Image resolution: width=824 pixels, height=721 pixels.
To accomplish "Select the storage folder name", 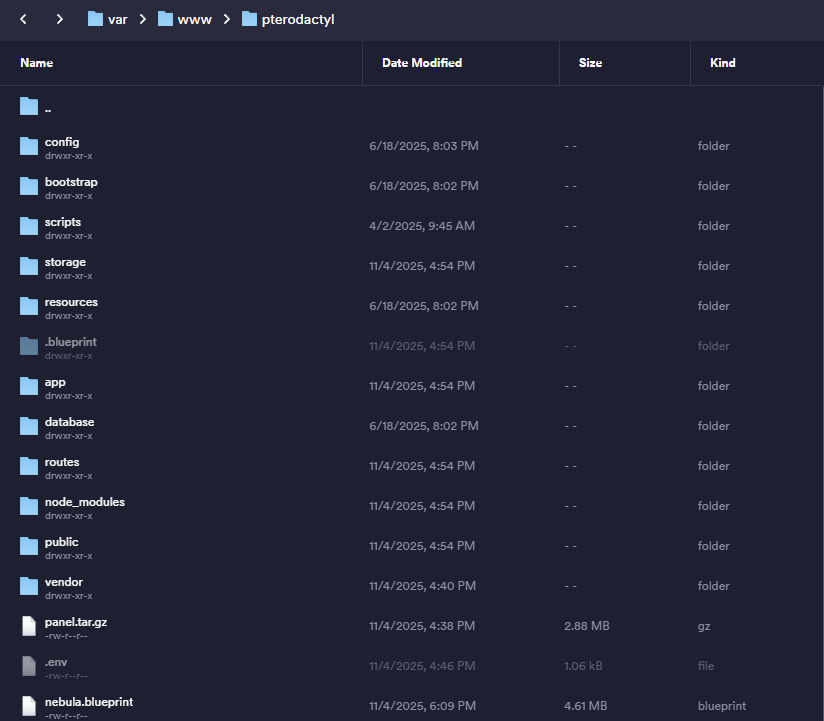I will (x=65, y=262).
